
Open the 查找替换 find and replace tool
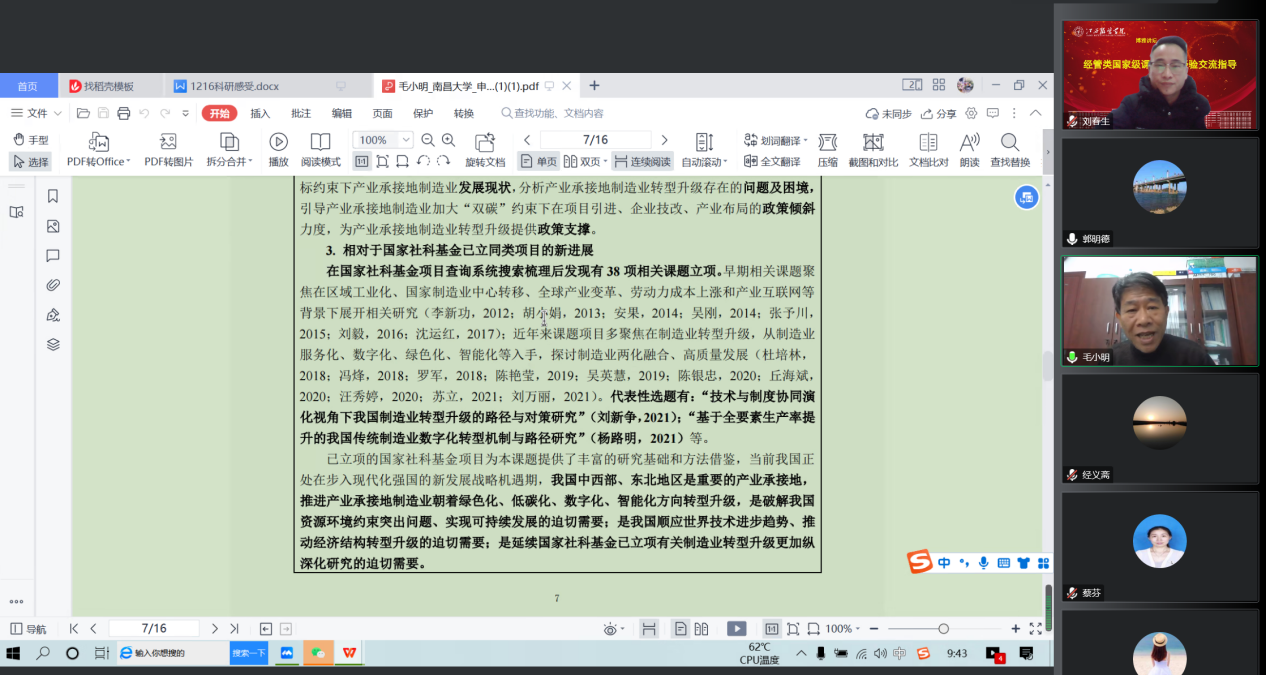(x=1010, y=150)
